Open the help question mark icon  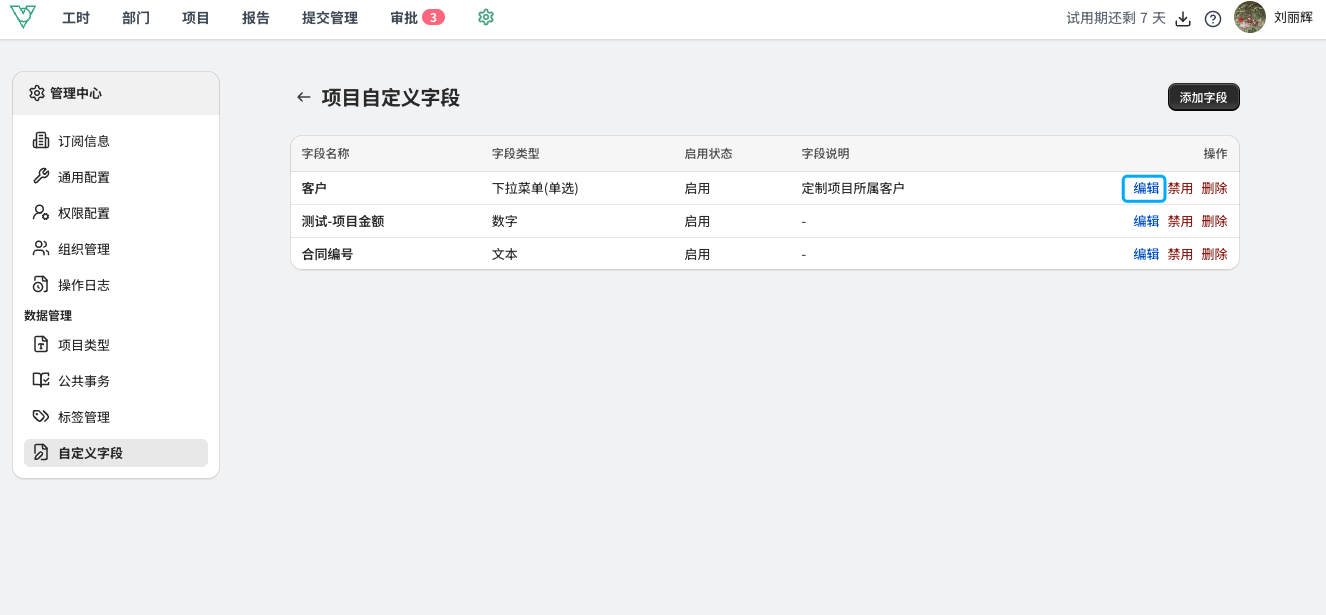[x=1213, y=18]
